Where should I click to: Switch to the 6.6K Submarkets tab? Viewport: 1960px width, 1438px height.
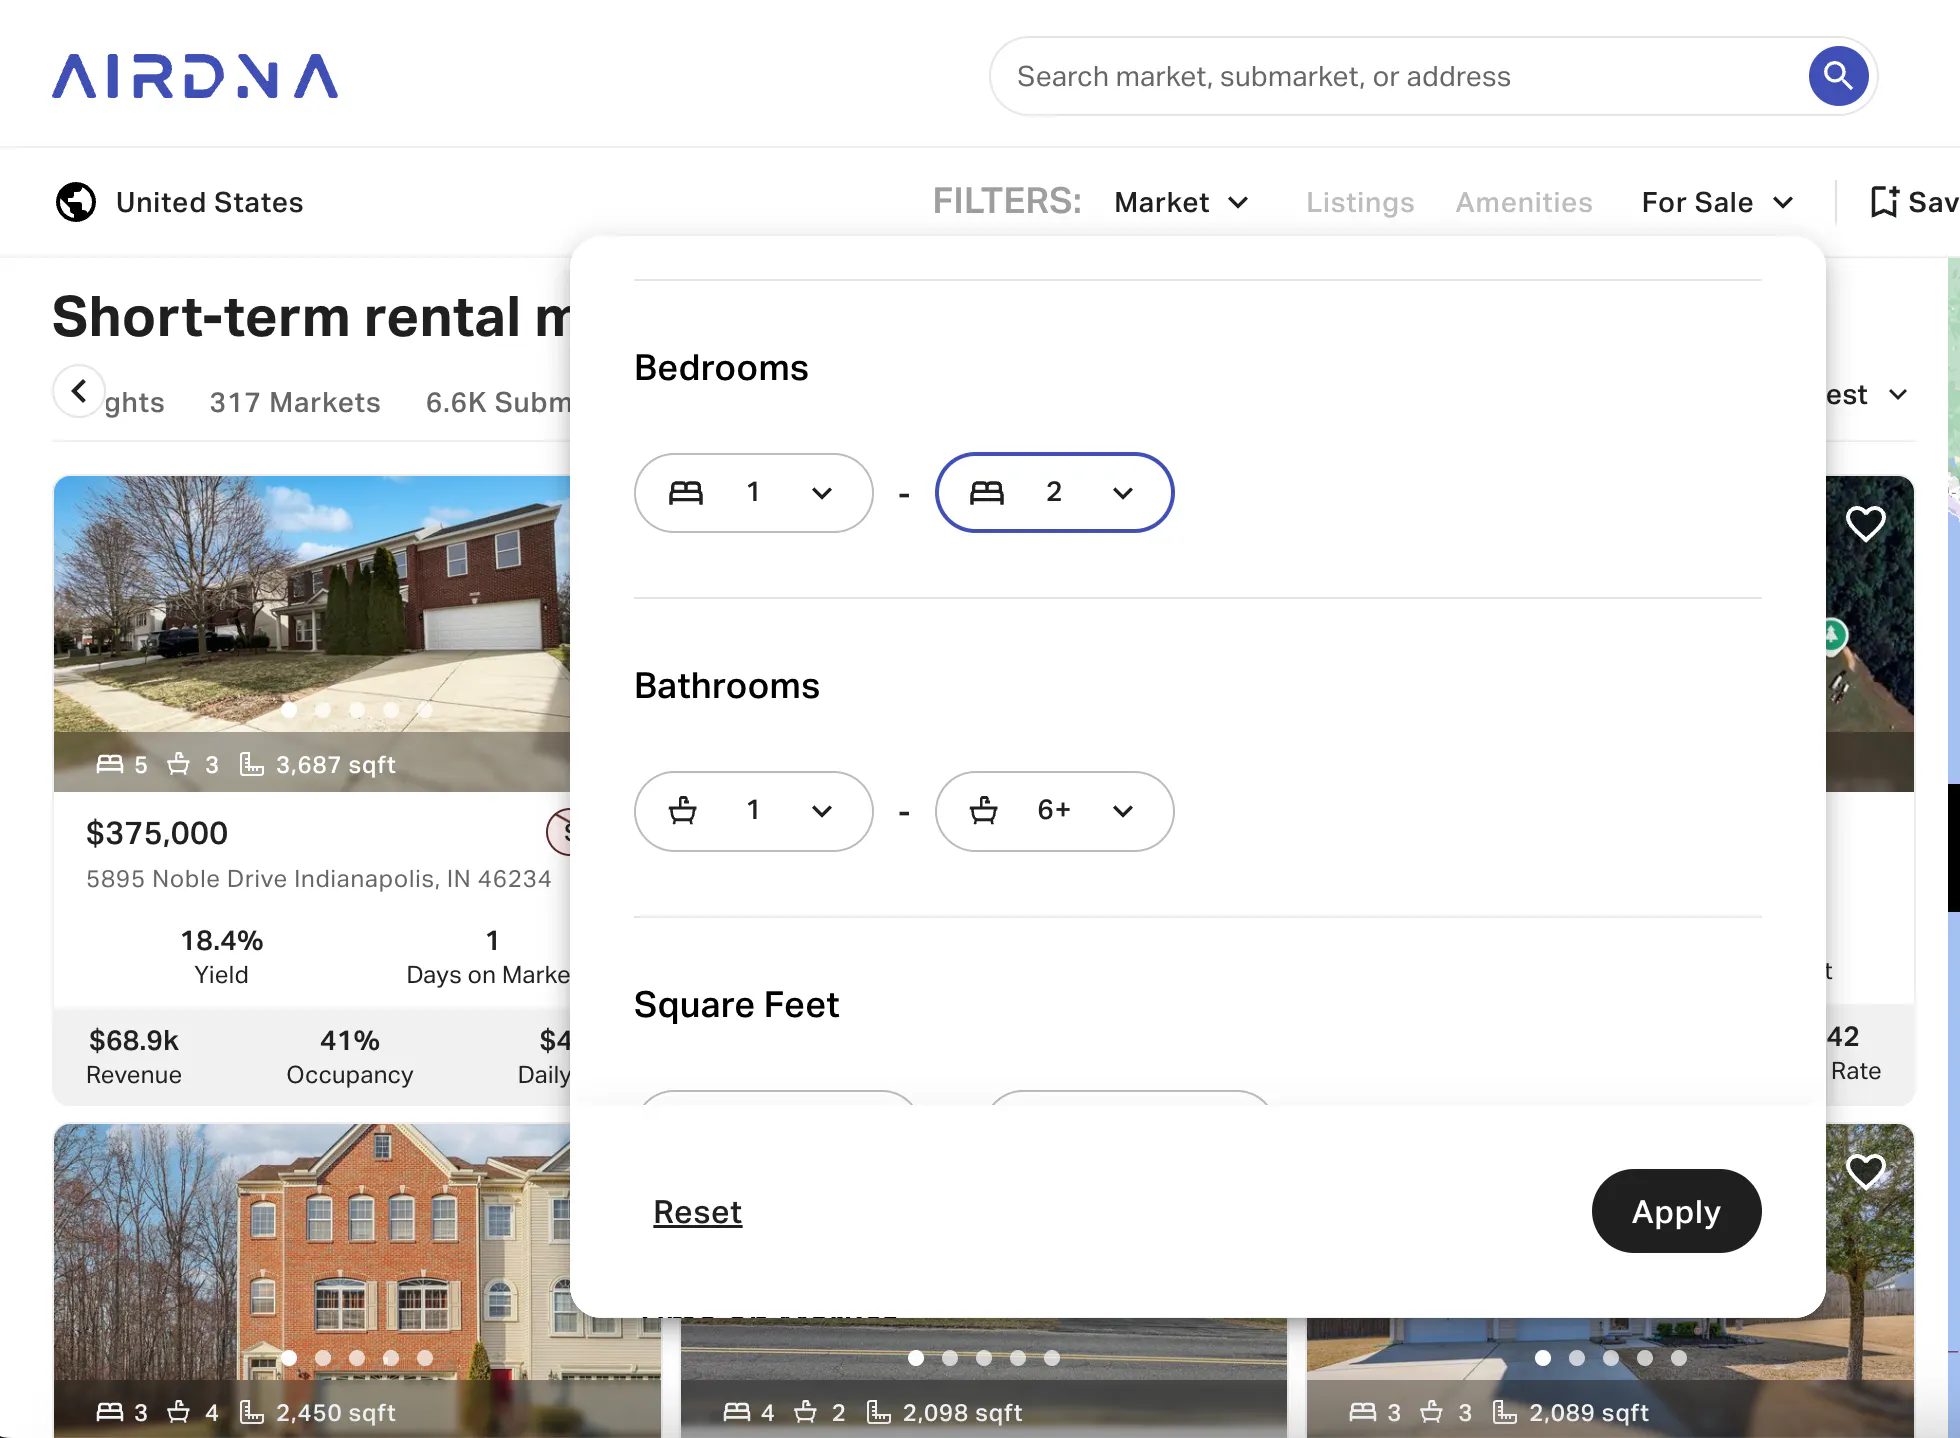coord(498,402)
